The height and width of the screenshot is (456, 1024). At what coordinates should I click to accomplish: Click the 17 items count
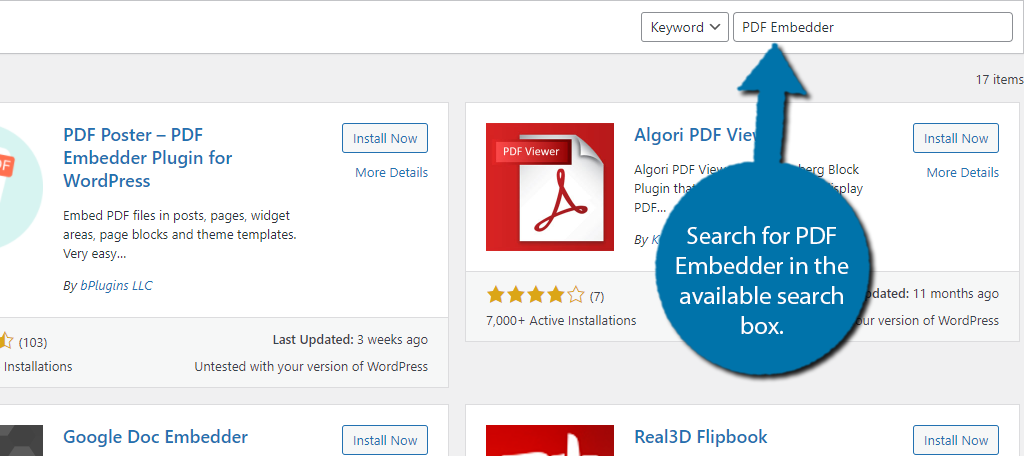999,80
